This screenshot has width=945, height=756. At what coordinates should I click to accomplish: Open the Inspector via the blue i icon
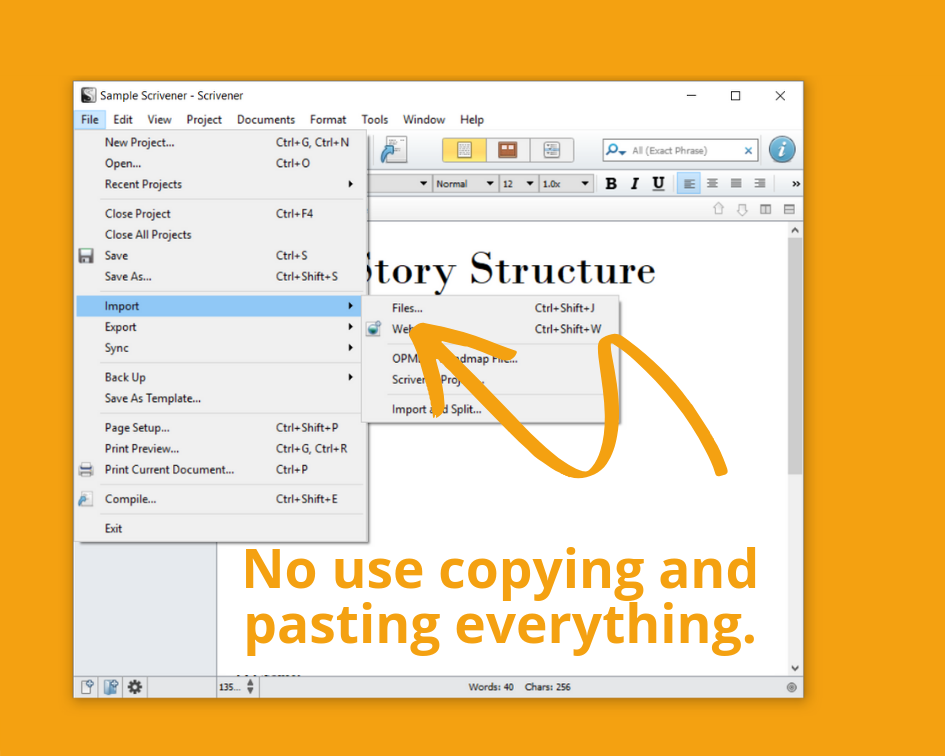pyautogui.click(x=782, y=149)
